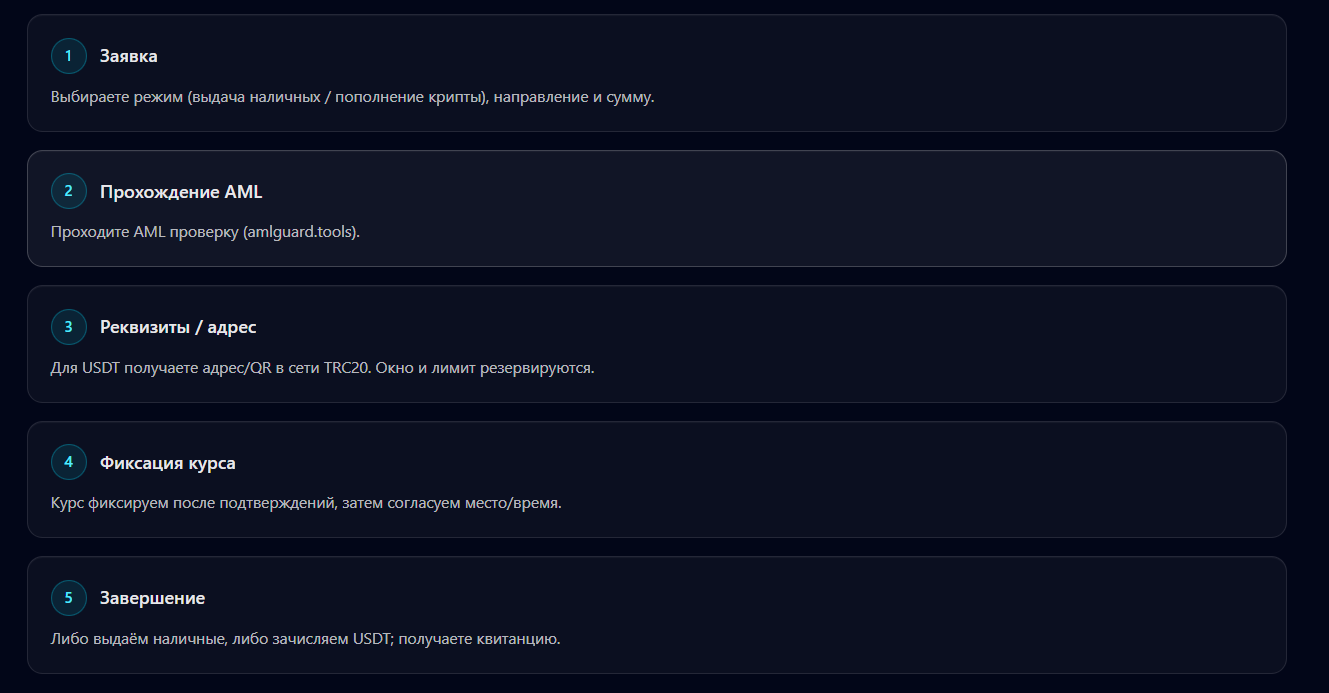Click the amlguard.tools text in step 2
This screenshot has height=693, width=1329.
301,232
